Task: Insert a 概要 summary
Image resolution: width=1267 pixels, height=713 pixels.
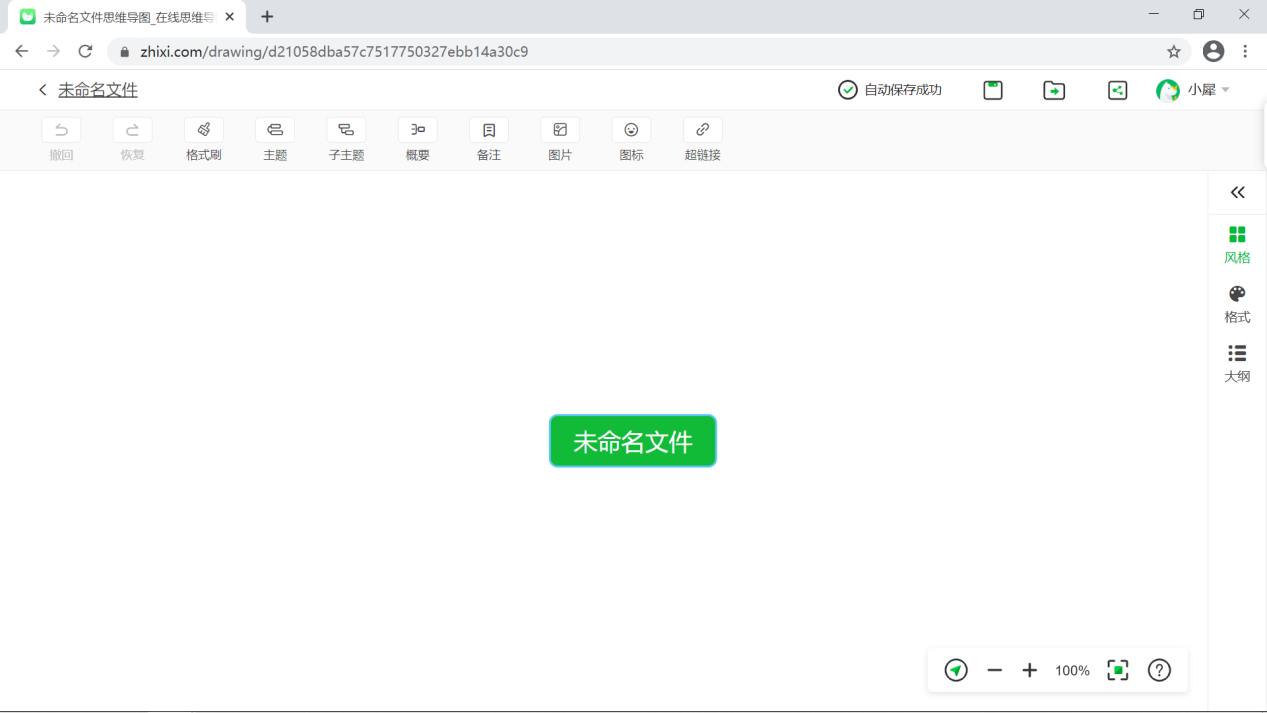Action: click(x=417, y=140)
